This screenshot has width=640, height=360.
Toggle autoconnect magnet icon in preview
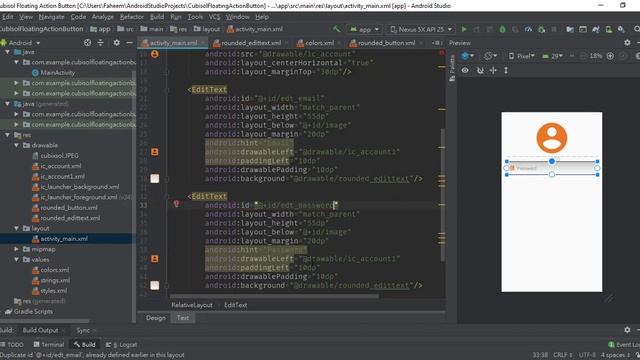pos(480,70)
